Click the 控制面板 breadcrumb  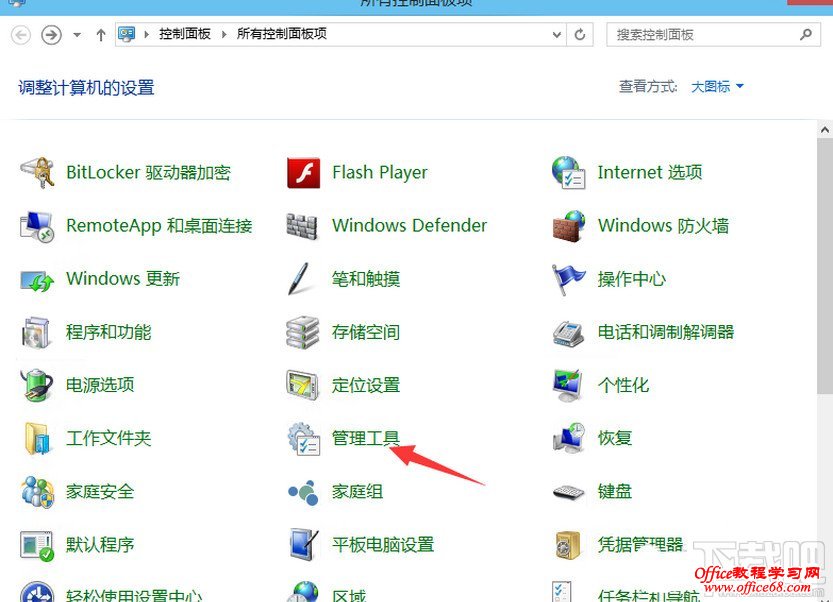coord(185,34)
